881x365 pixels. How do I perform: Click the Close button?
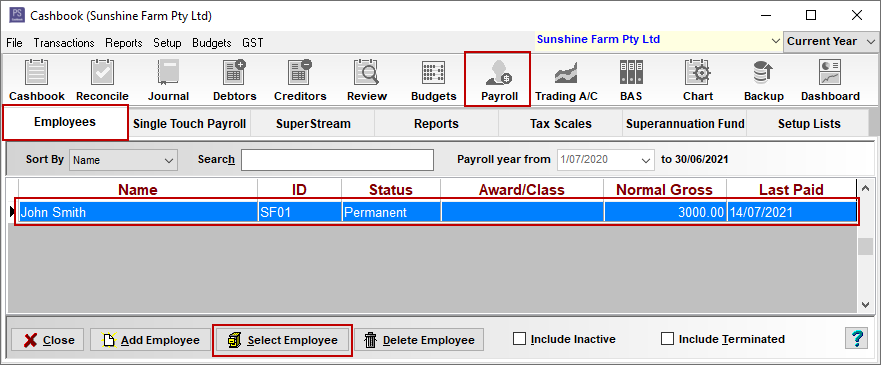pos(48,340)
